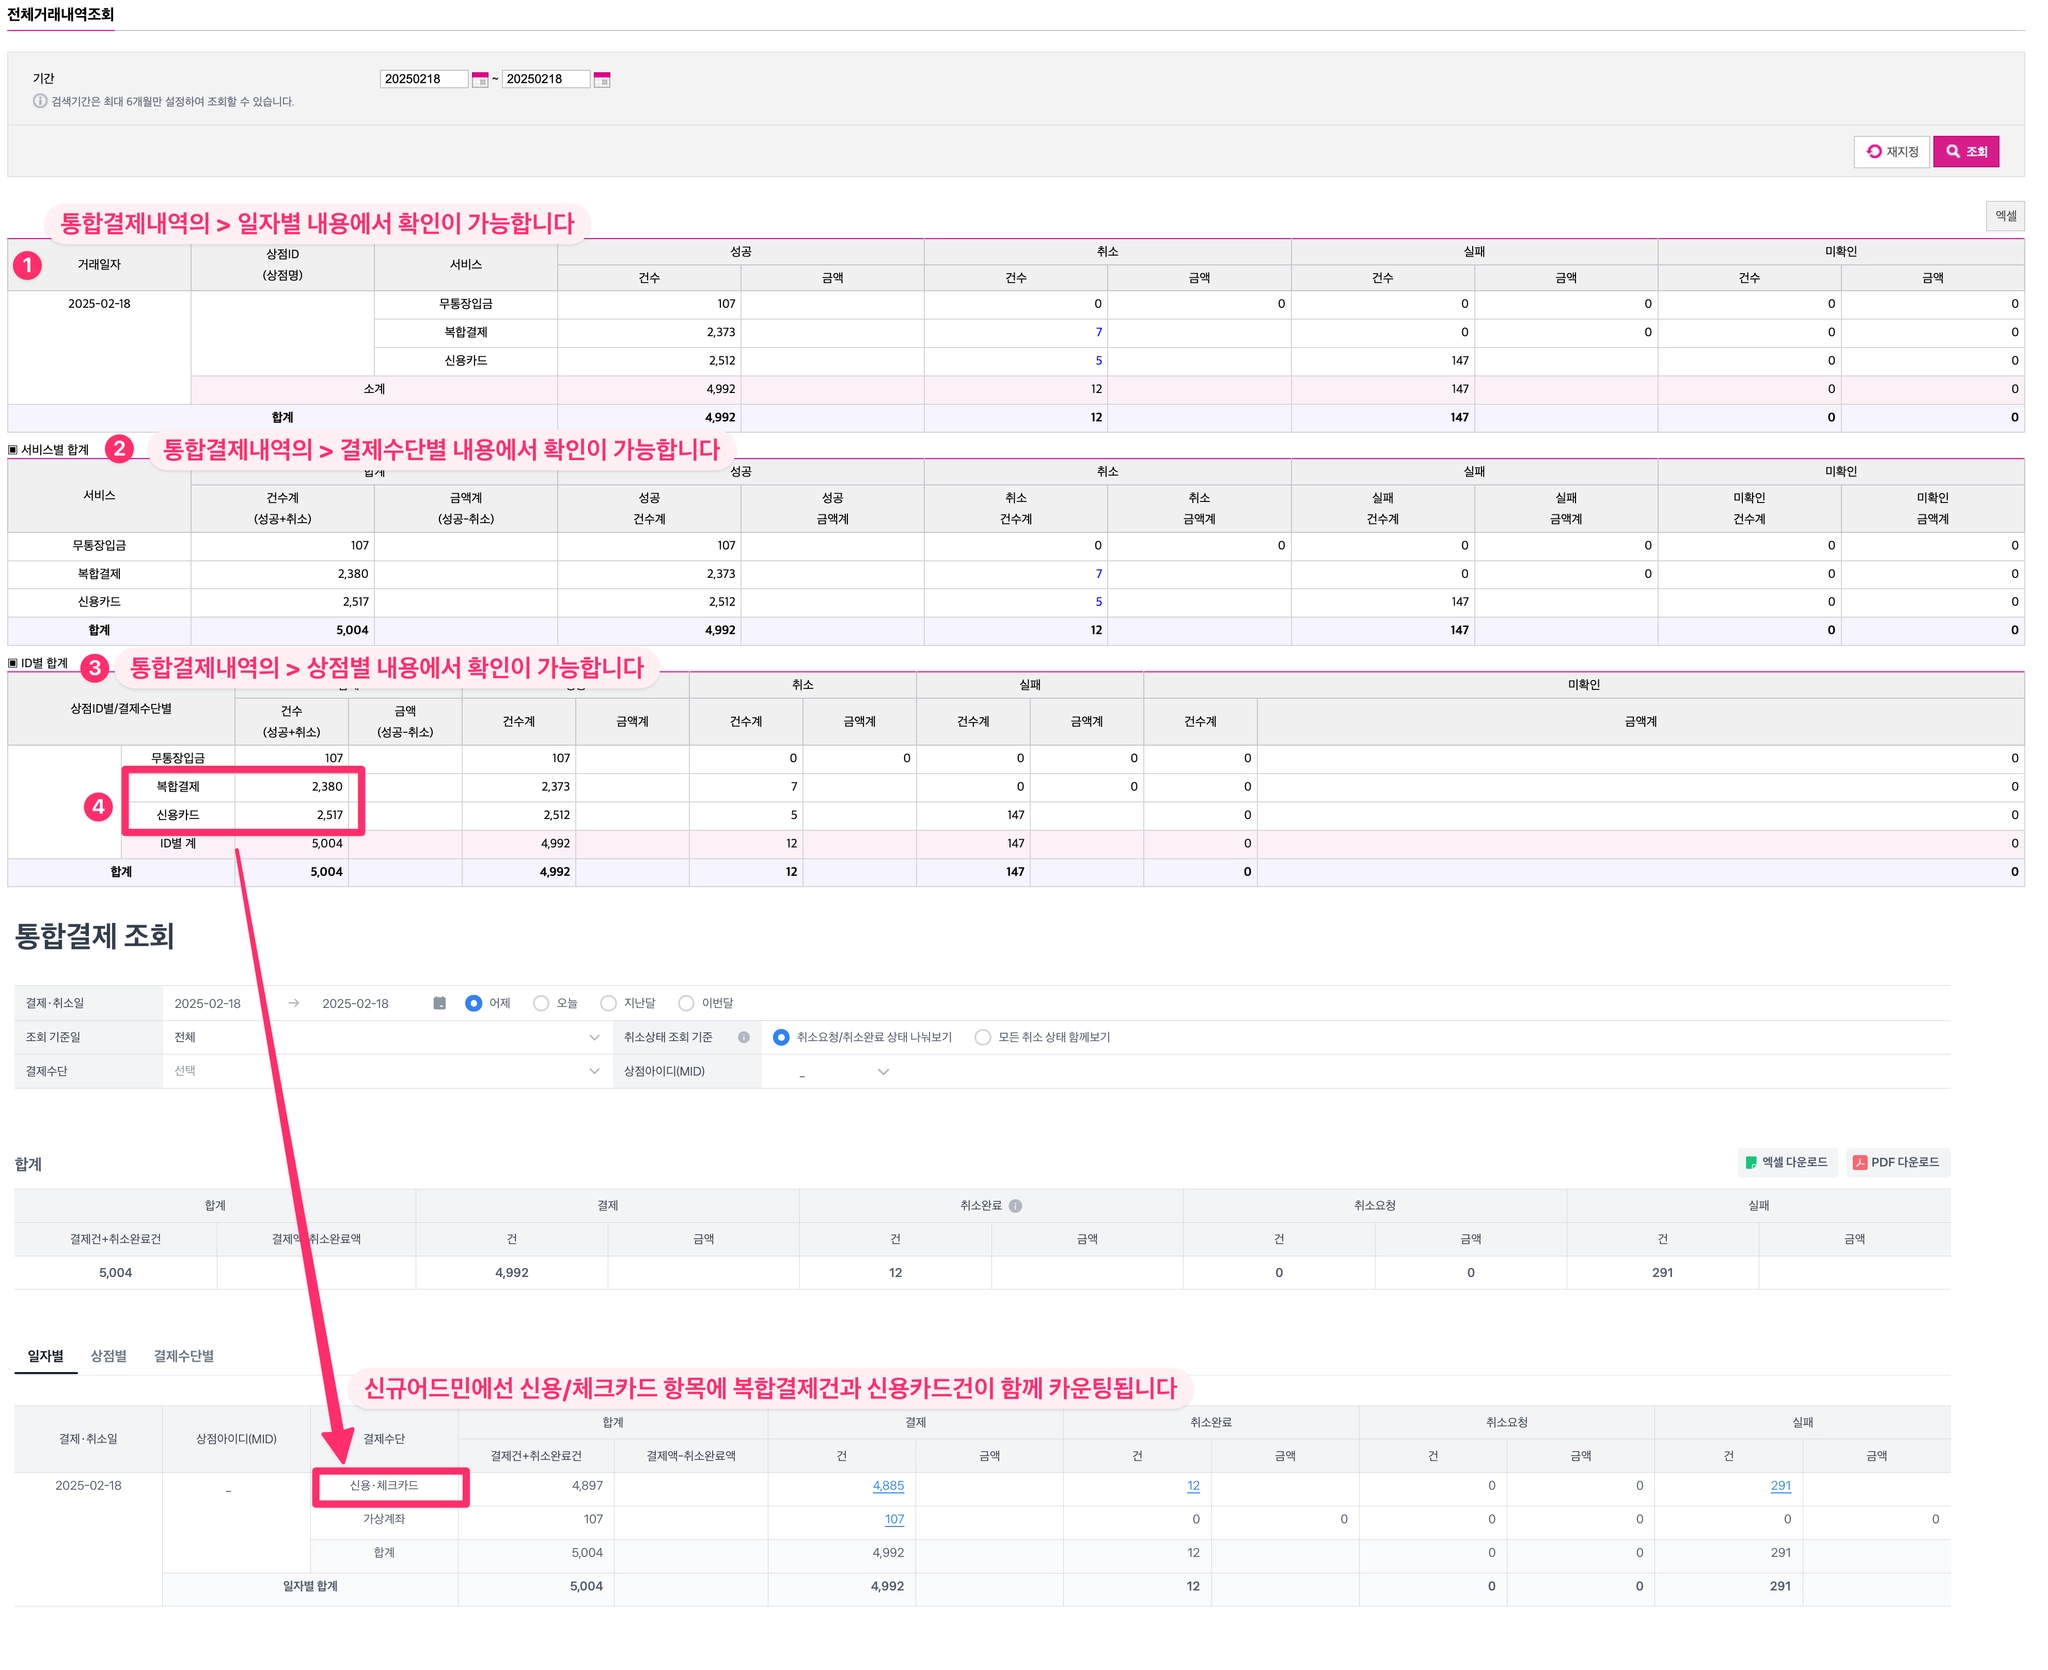Click the 재지정 reset button
Viewport: 2048px width, 1670px height.
(x=1891, y=152)
